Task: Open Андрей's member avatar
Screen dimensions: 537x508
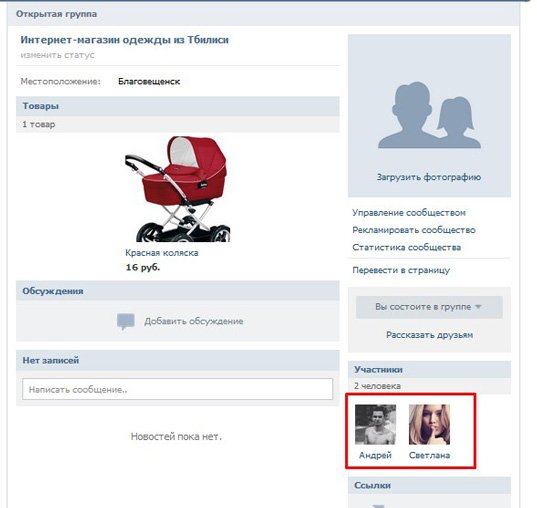Action: [375, 424]
